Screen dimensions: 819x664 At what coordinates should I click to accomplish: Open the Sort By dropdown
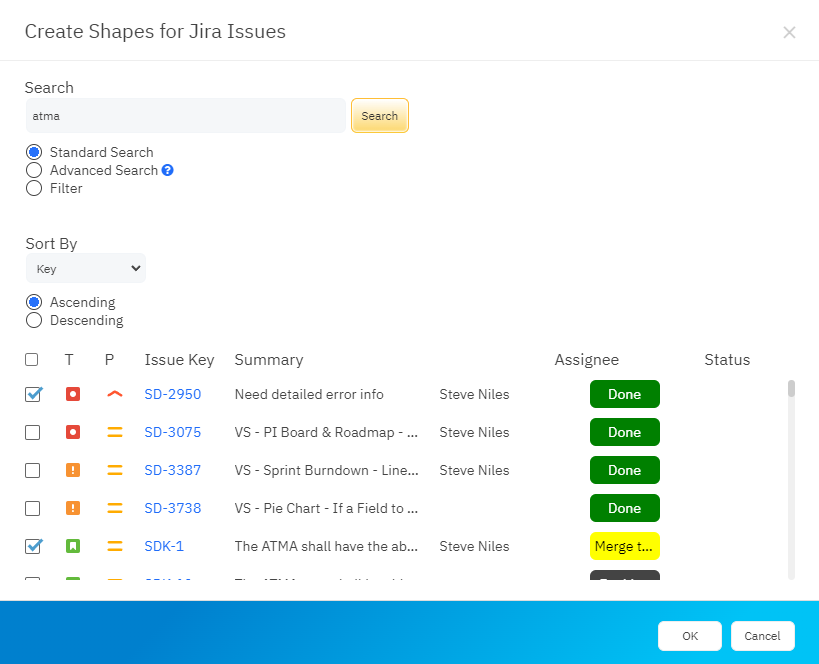tap(85, 268)
